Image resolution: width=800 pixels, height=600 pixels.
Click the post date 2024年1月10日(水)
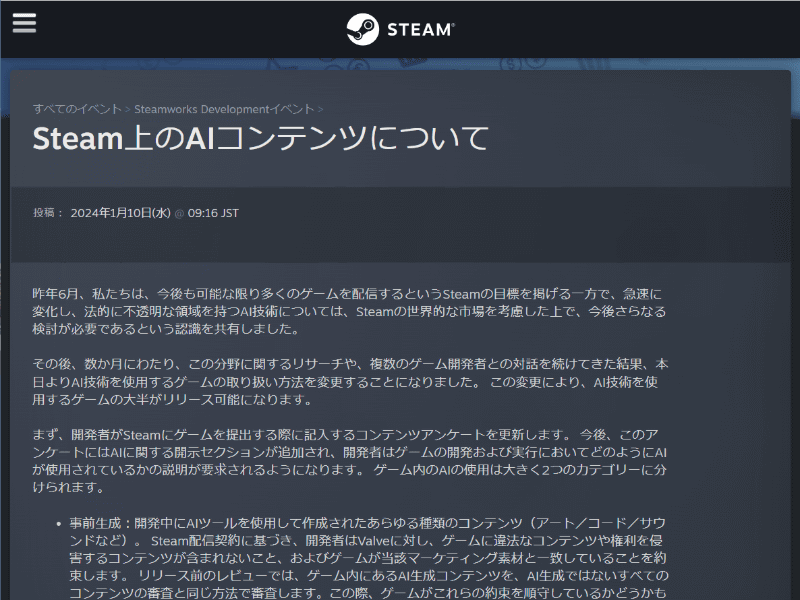tap(120, 213)
